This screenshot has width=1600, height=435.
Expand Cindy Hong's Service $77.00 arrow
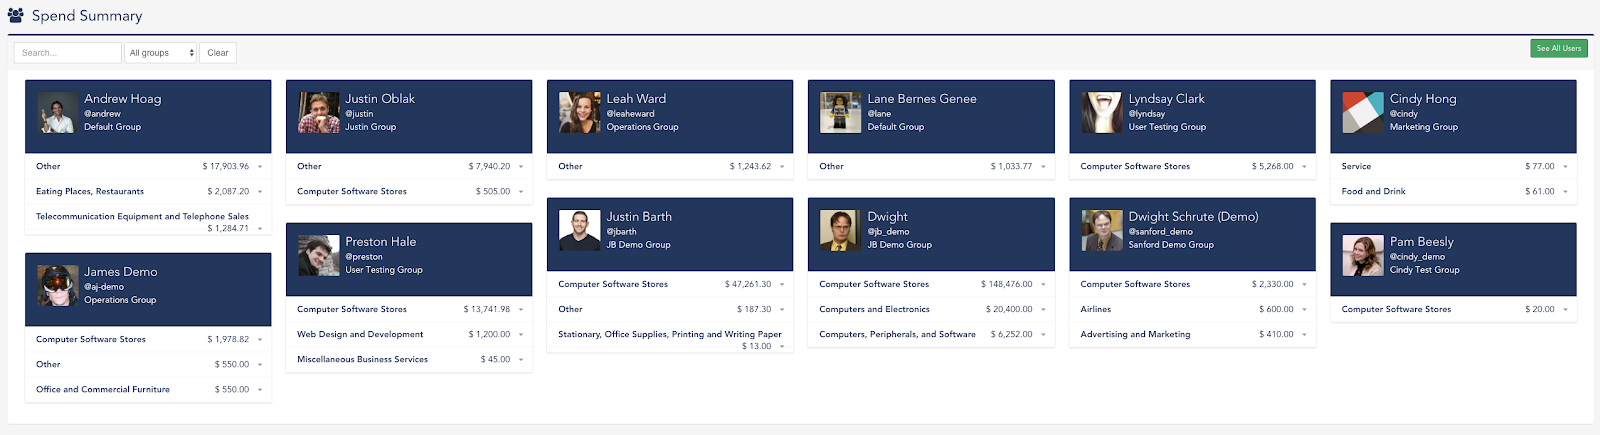1565,167
